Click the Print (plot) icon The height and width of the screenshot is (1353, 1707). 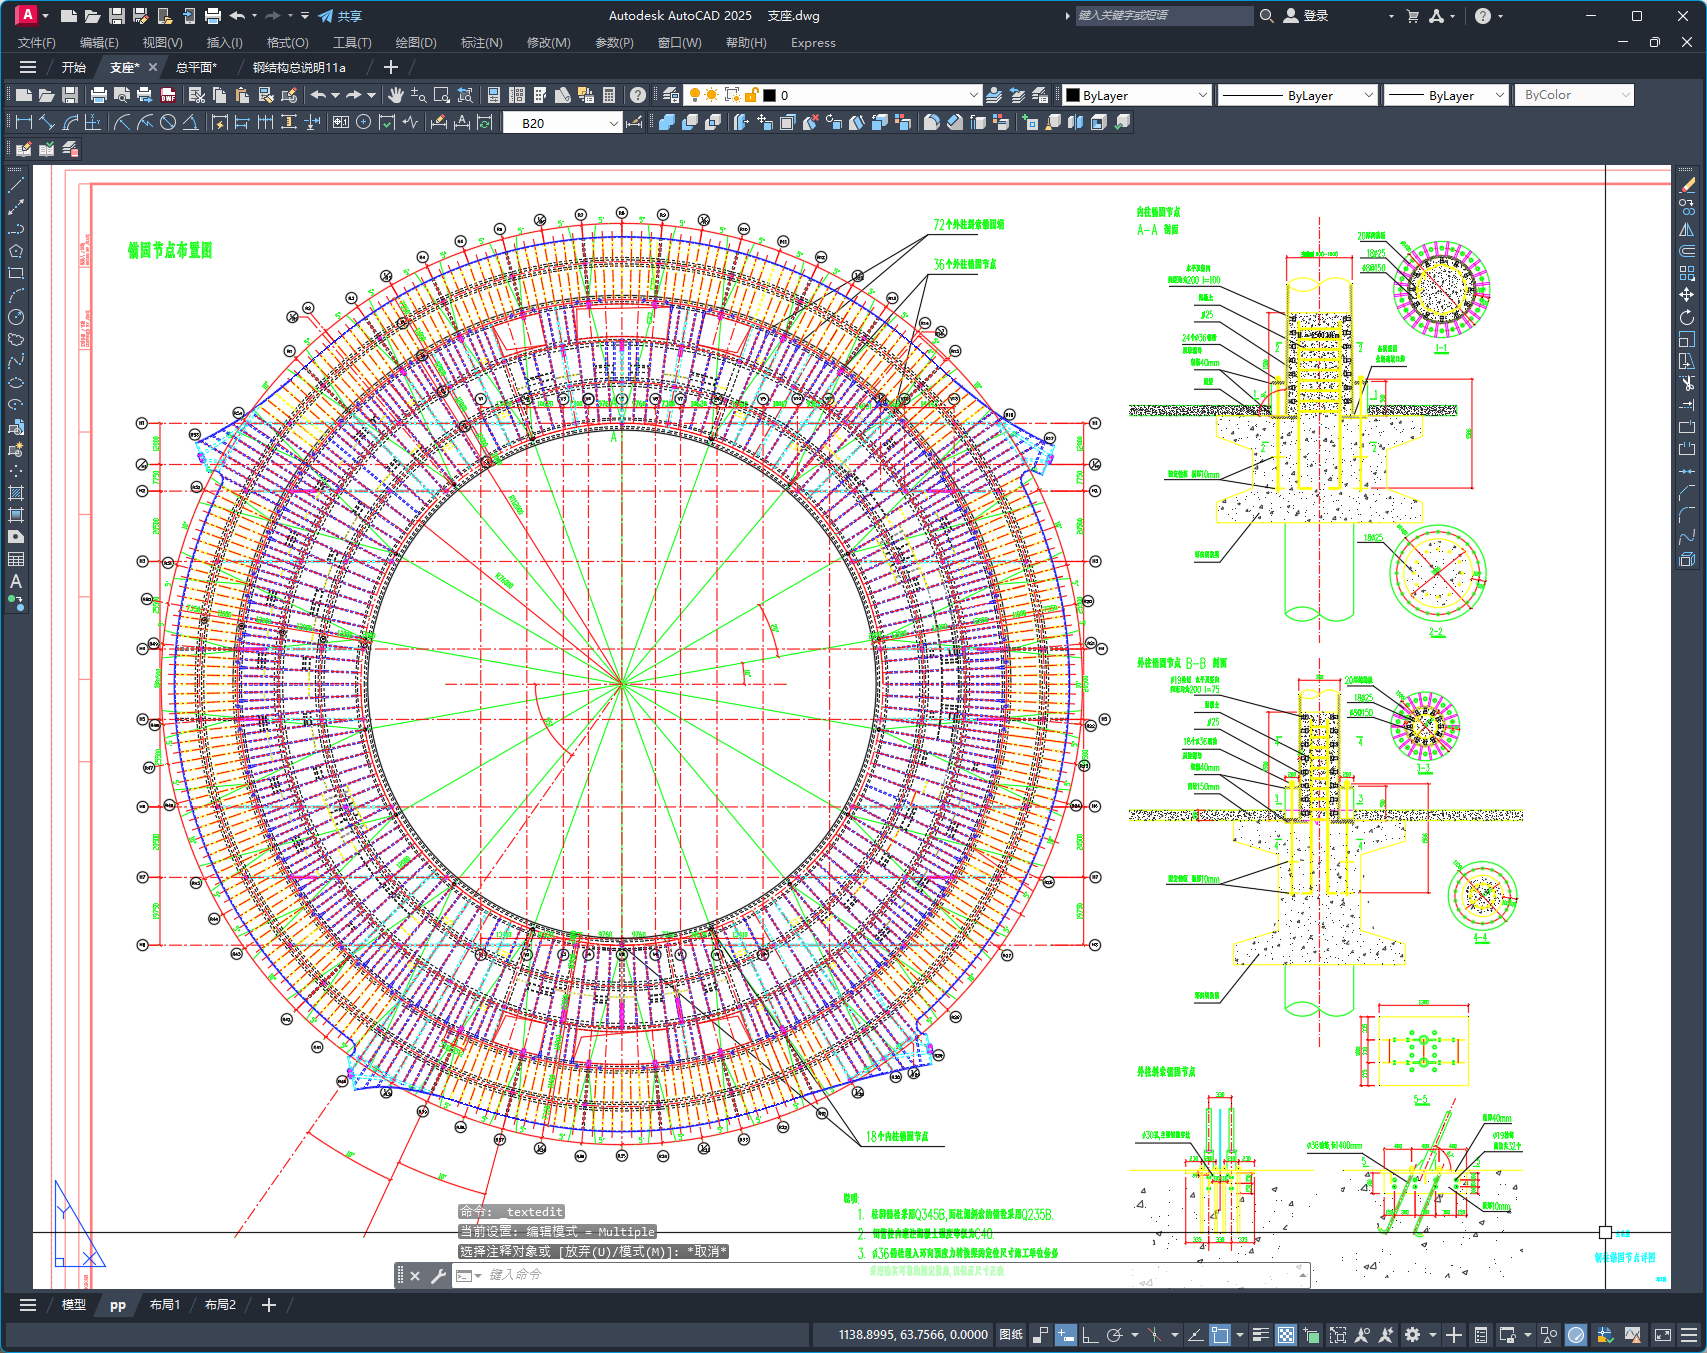click(x=98, y=95)
